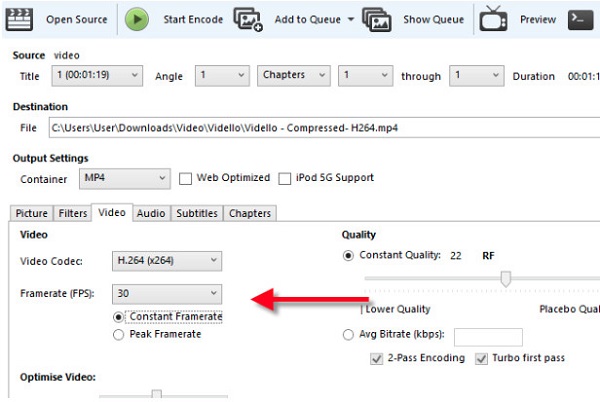Click the destination File path field
This screenshot has width=600, height=402.
pyautogui.click(x=300, y=128)
